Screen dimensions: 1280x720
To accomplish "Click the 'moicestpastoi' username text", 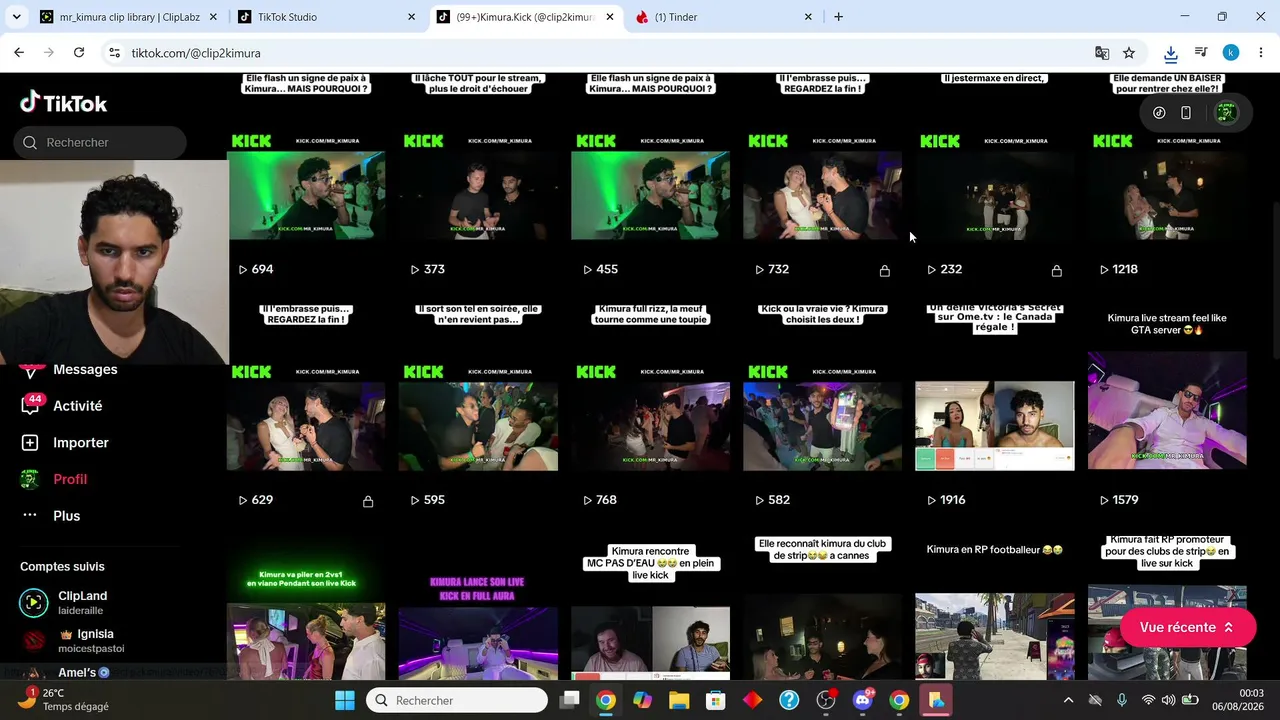I will pos(91,649).
